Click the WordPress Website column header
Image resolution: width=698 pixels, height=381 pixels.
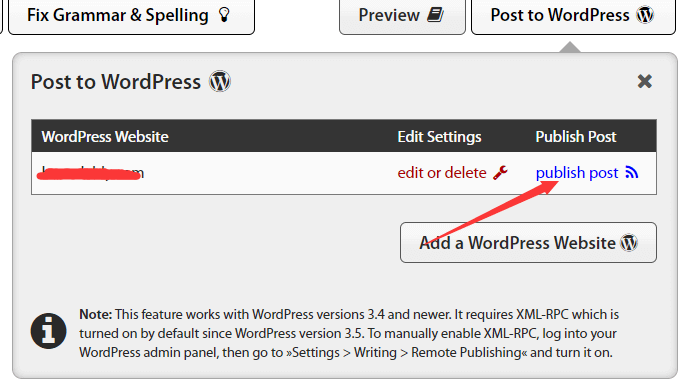tap(105, 137)
